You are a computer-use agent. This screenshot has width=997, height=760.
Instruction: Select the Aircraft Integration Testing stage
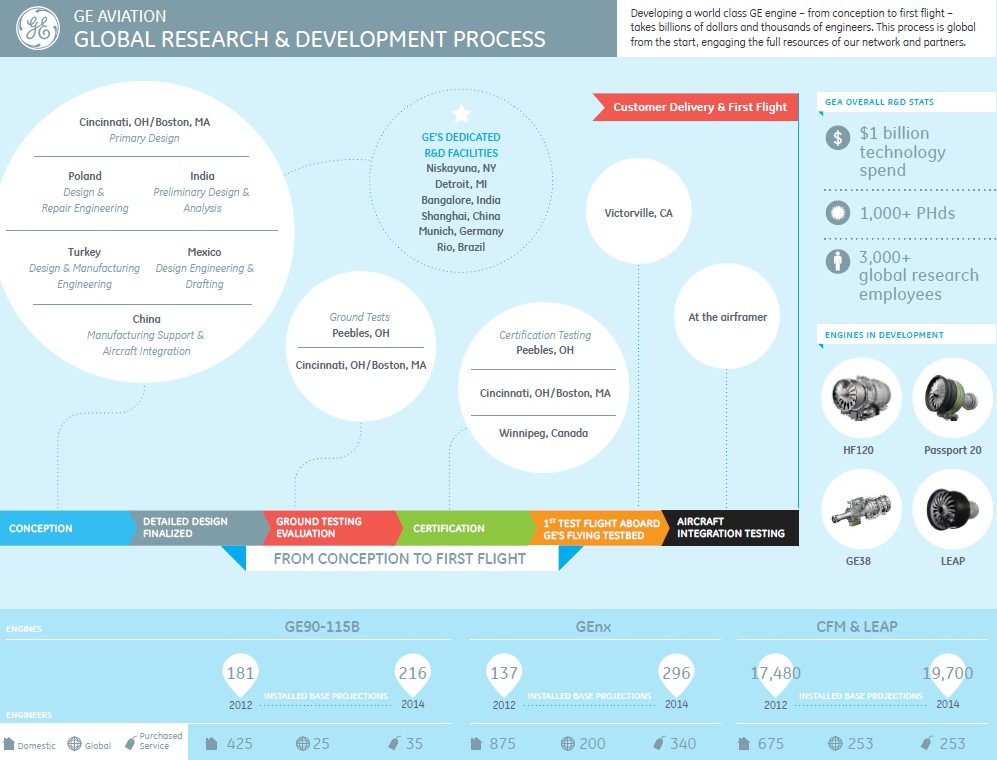[730, 528]
